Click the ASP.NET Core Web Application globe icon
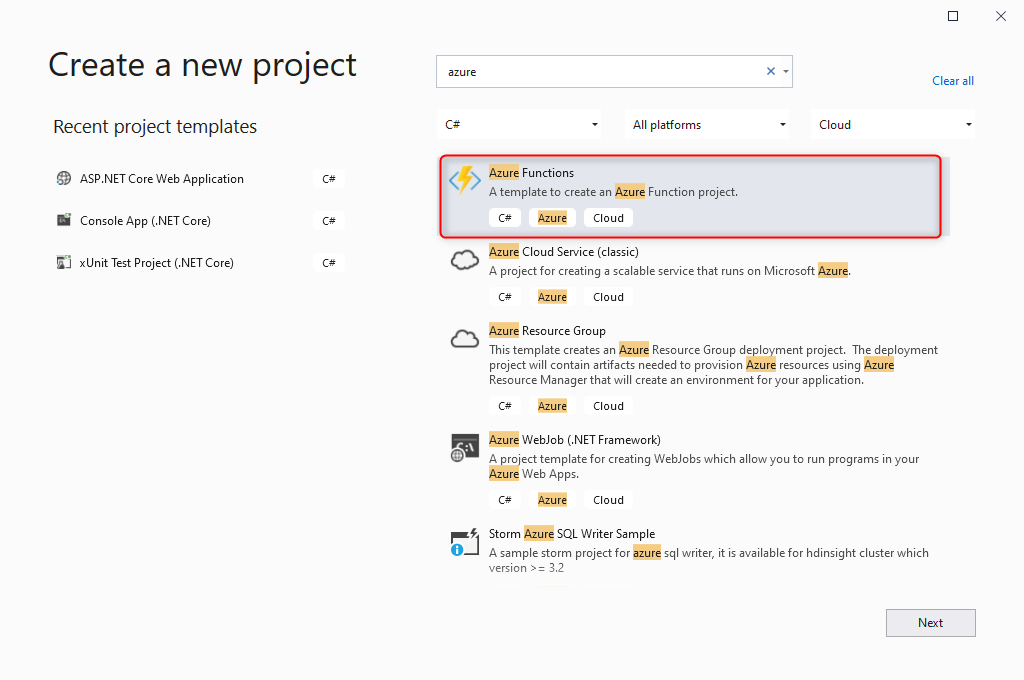Image resolution: width=1024 pixels, height=680 pixels. click(x=63, y=178)
